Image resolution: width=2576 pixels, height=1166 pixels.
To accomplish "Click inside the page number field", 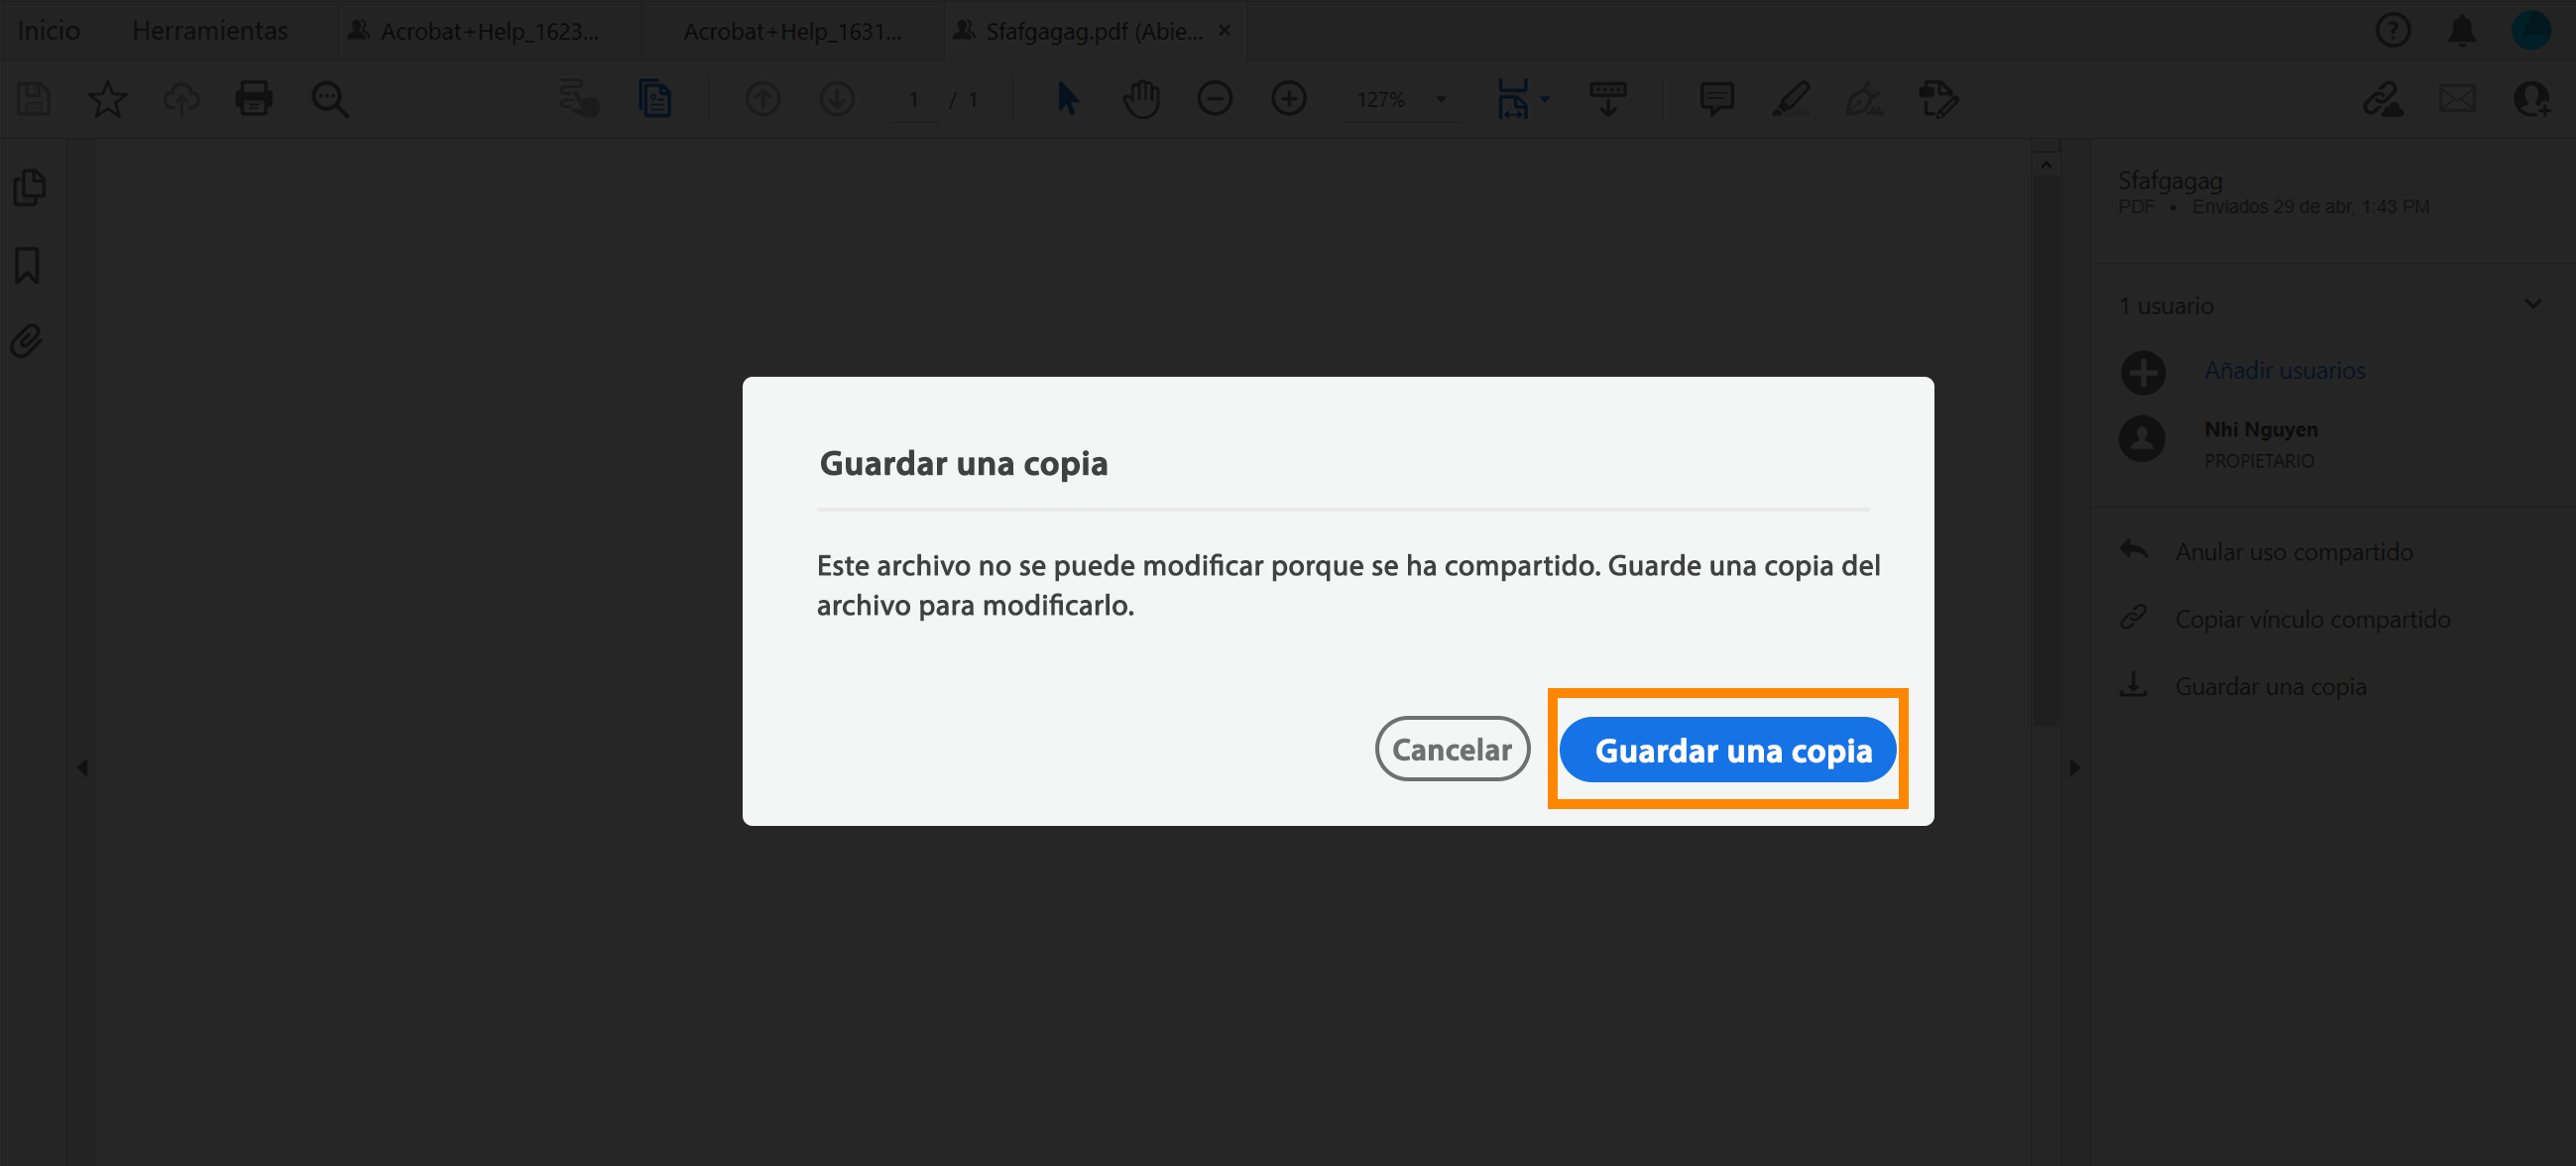I will 913,99.
